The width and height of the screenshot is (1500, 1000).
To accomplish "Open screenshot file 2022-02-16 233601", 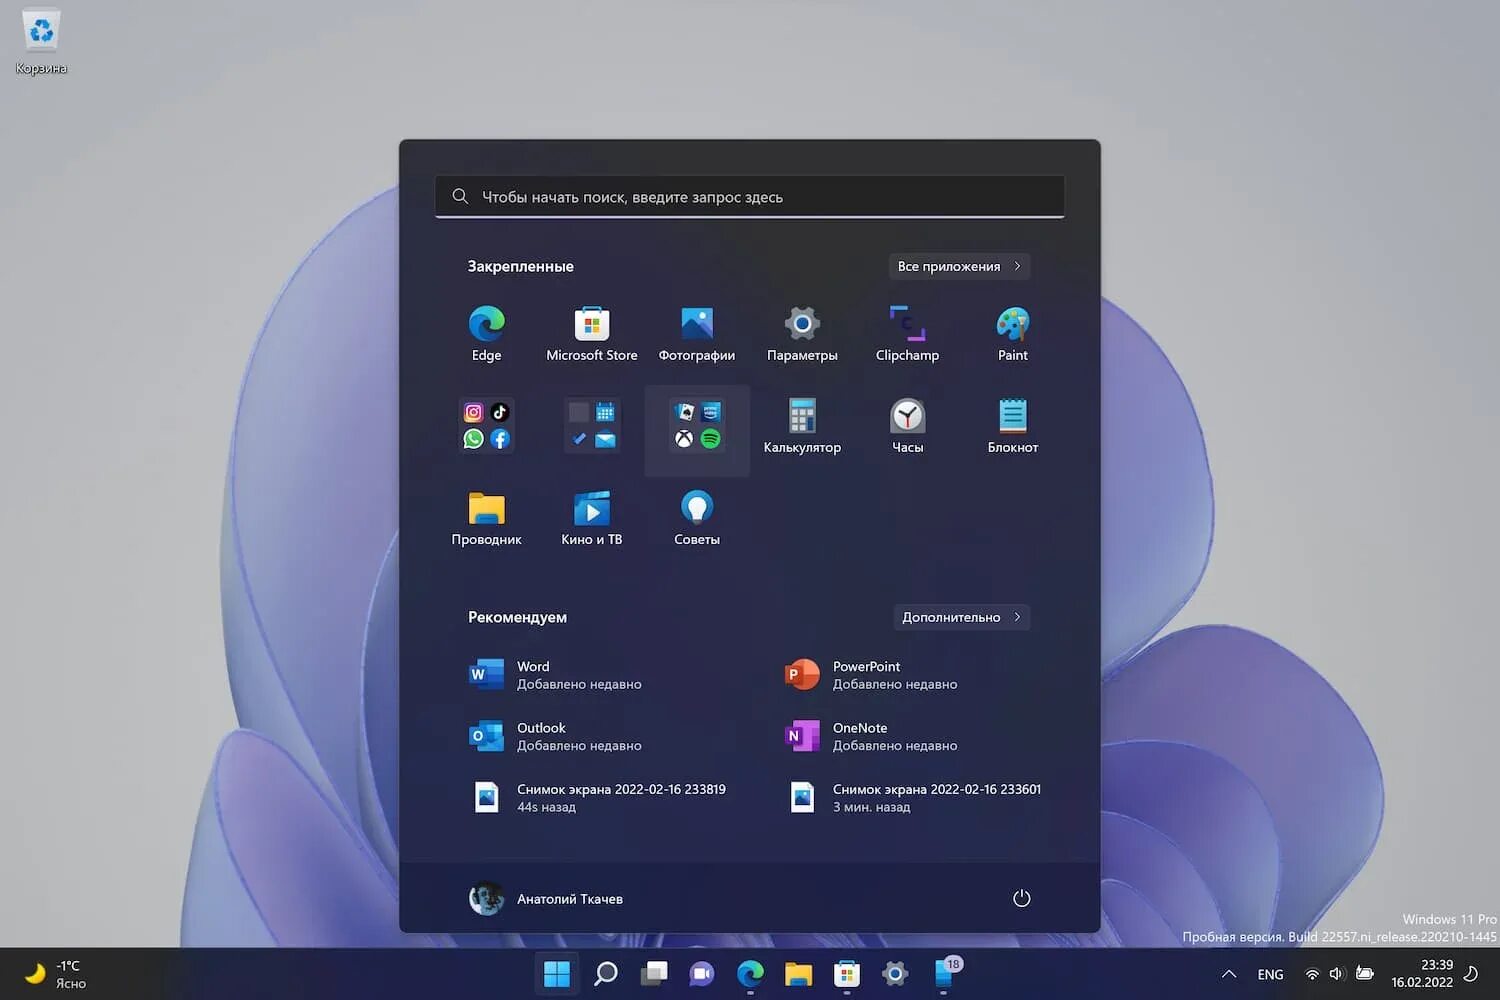I will click(x=914, y=797).
